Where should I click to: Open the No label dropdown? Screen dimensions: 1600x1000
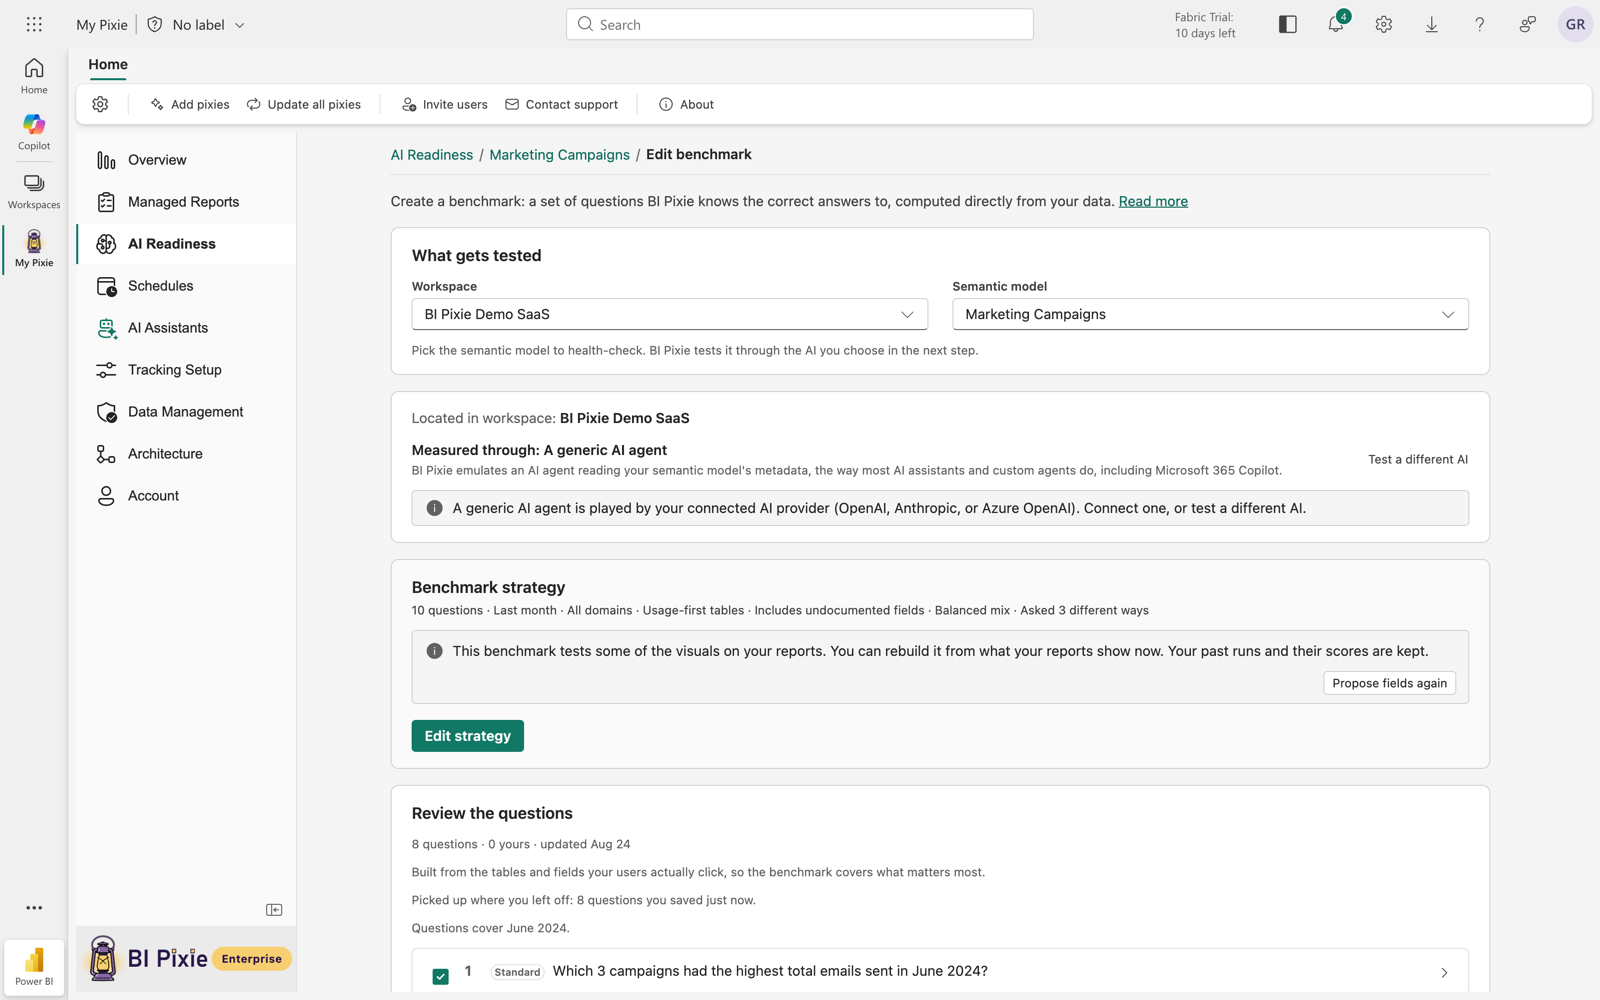[x=209, y=24]
